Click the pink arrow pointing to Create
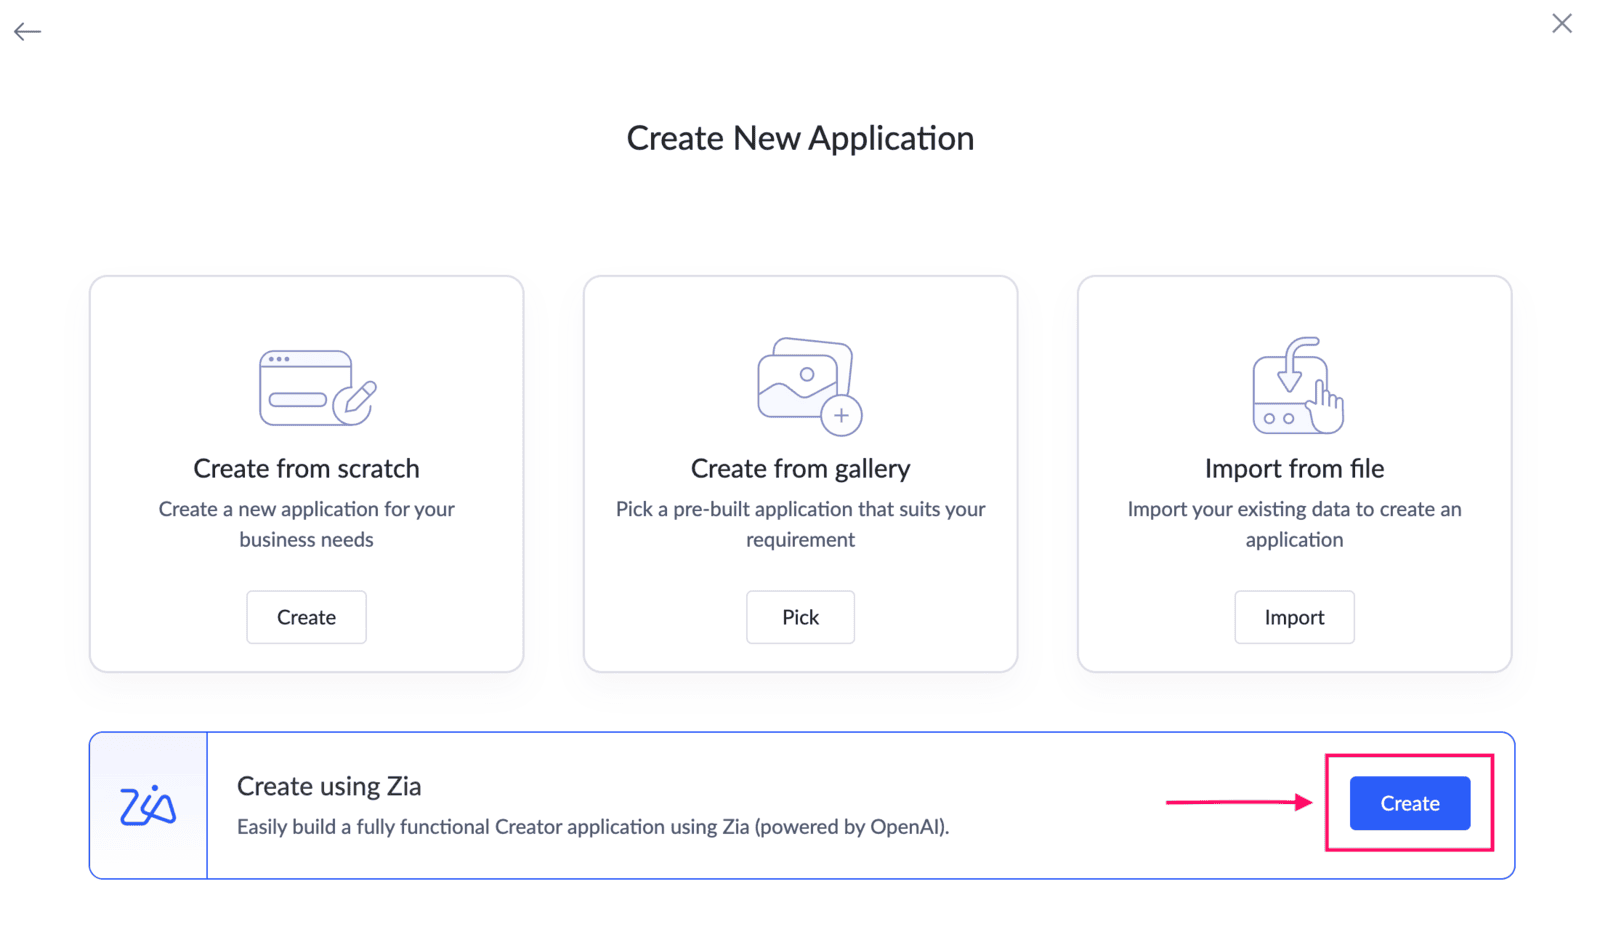This screenshot has height=948, width=1600. (x=1239, y=802)
